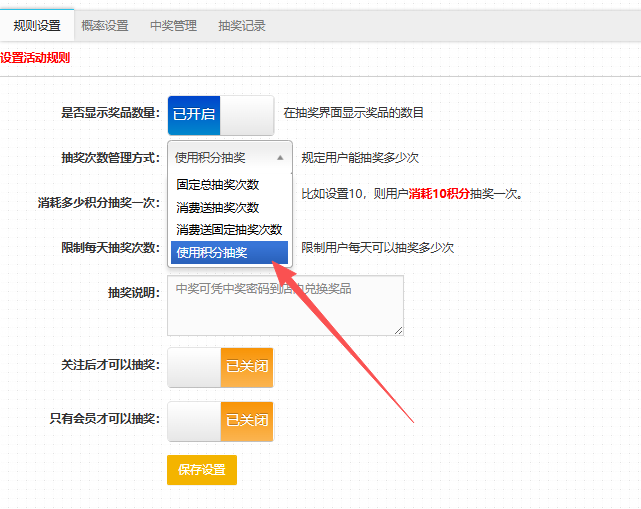Click the red 设置活动规则 heading
Image resolution: width=641 pixels, height=509 pixels.
pyautogui.click(x=35, y=58)
